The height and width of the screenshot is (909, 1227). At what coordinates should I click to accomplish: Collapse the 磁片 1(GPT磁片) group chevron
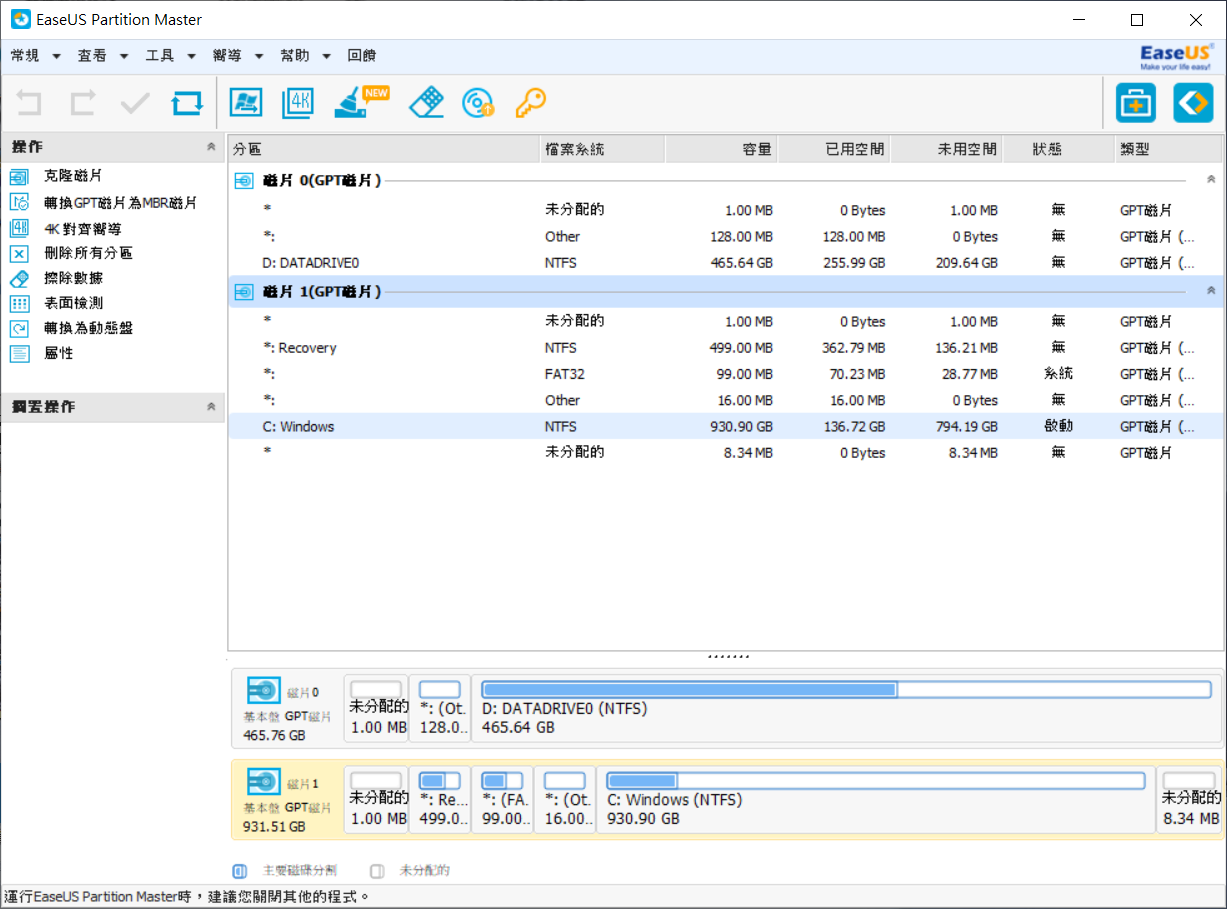tap(1211, 291)
